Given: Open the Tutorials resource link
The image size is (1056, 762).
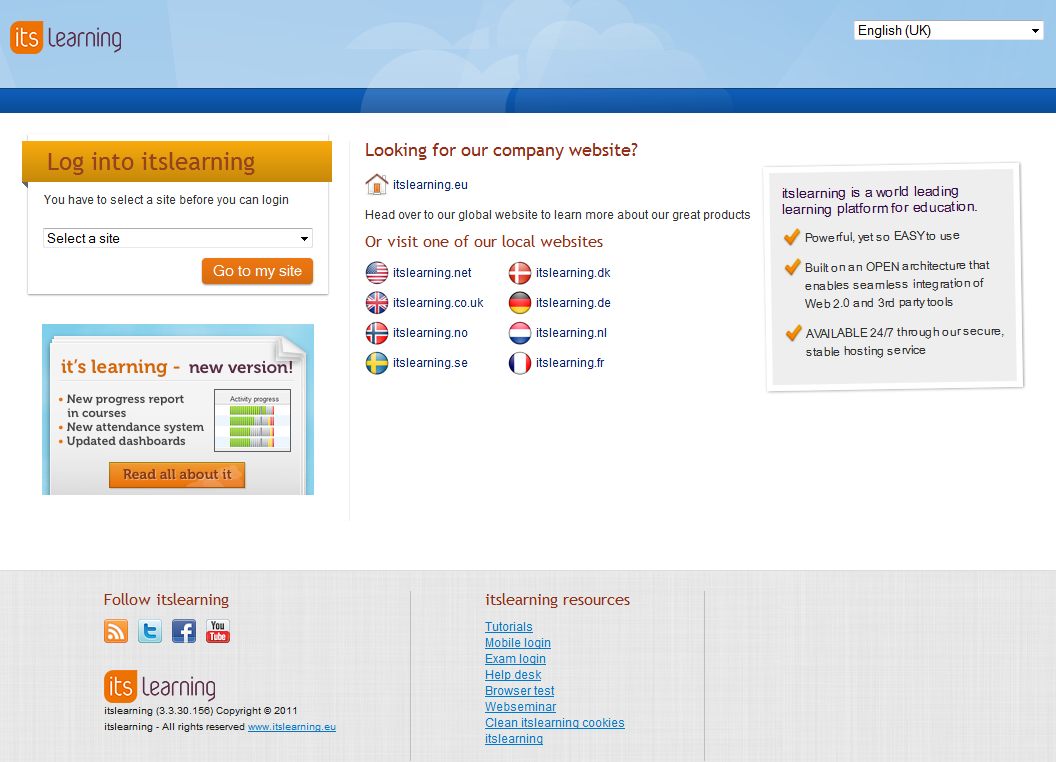Looking at the screenshot, I should 509,627.
